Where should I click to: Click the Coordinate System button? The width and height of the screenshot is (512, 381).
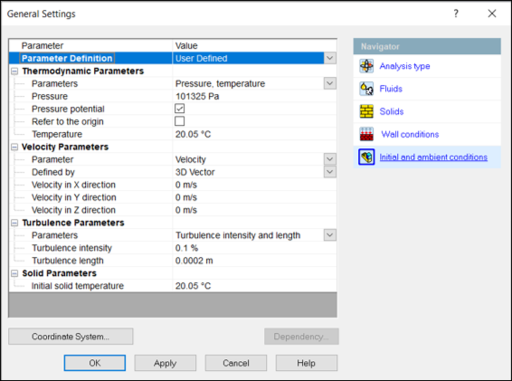[71, 336]
